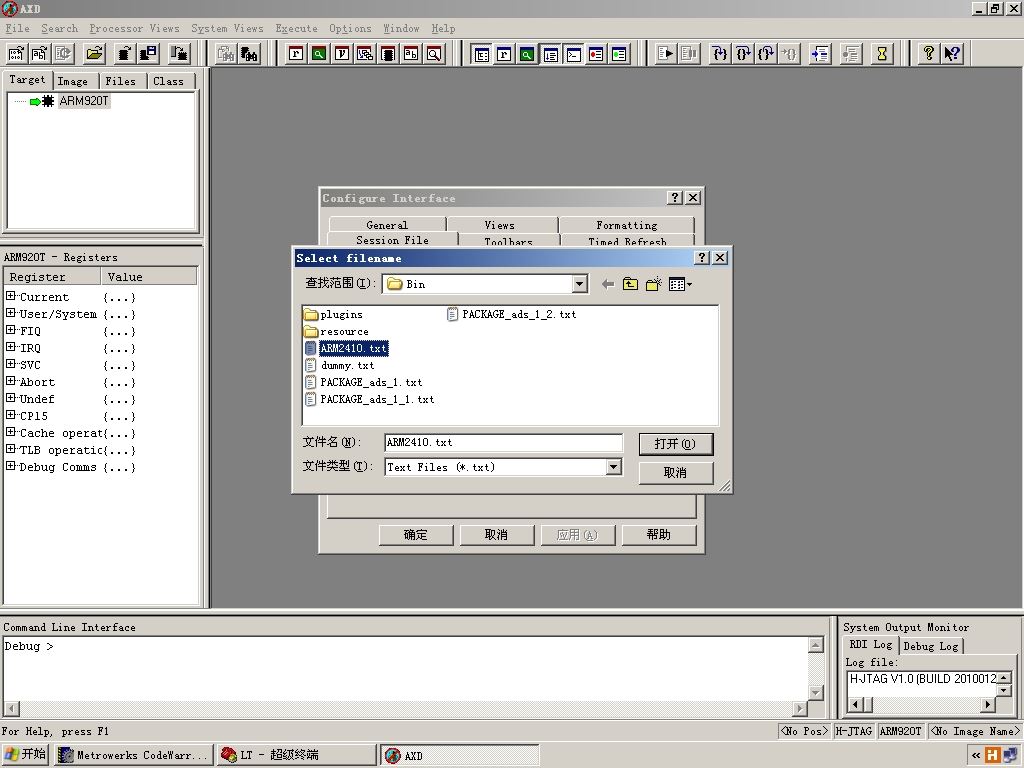Open the Execute menu
The image size is (1024, 768).
[296, 28]
